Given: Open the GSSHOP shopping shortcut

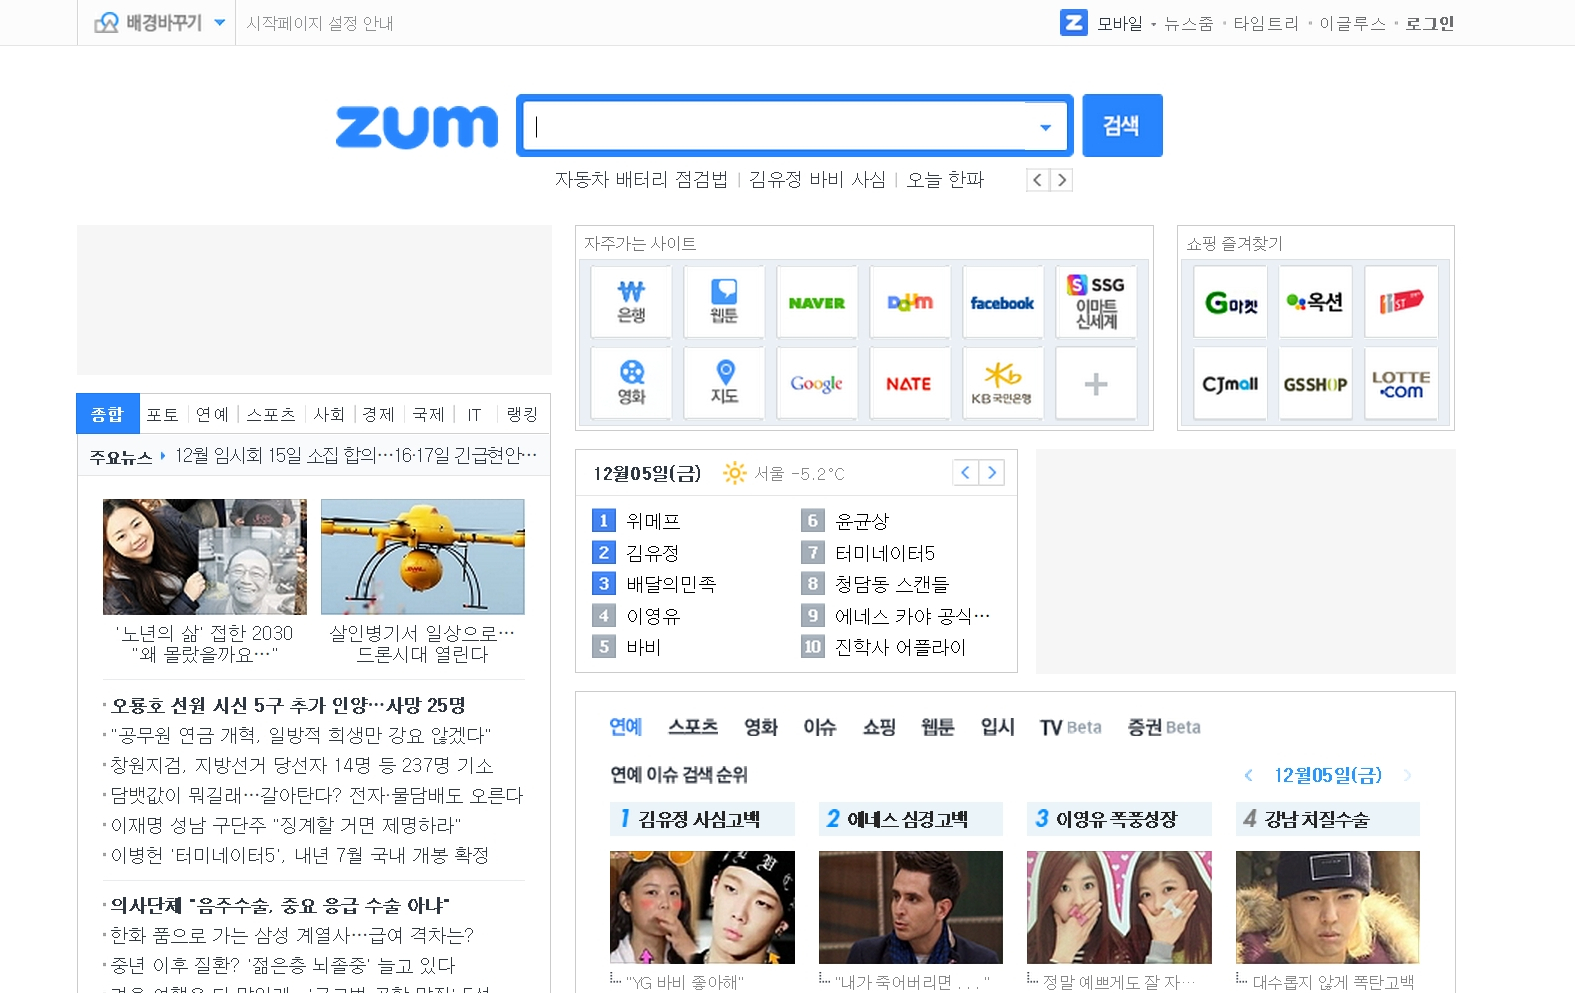Looking at the screenshot, I should pos(1315,383).
